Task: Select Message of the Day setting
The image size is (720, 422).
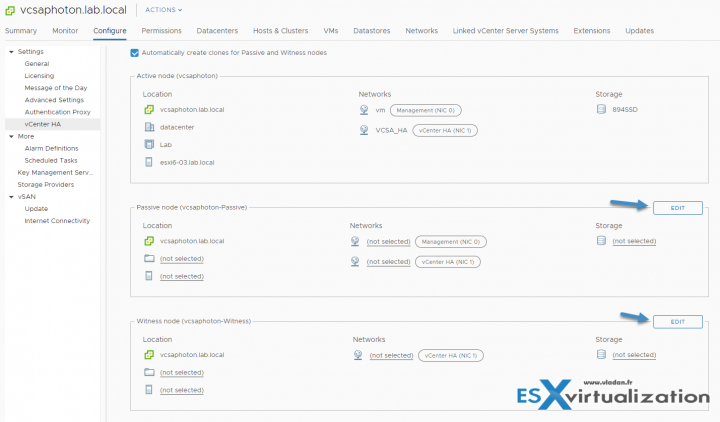Action: tap(56, 88)
